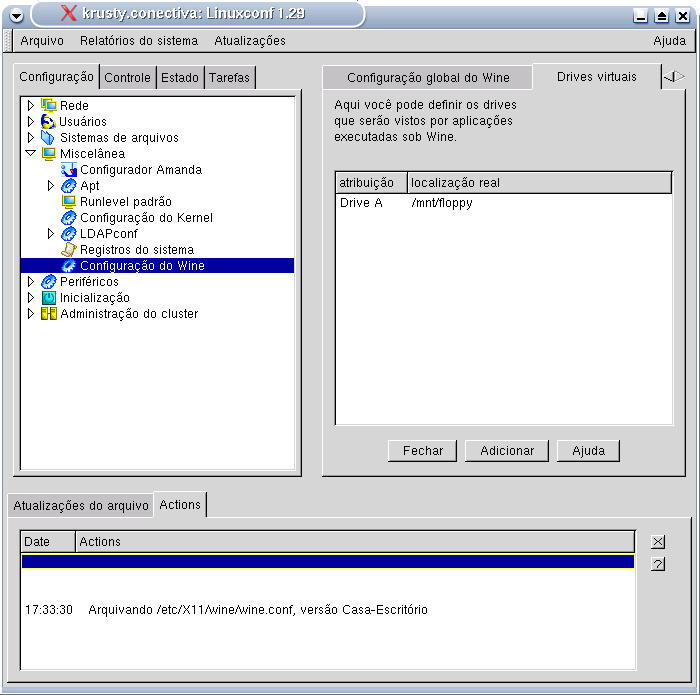Expand the LDAPconf tree node

pos(50,233)
